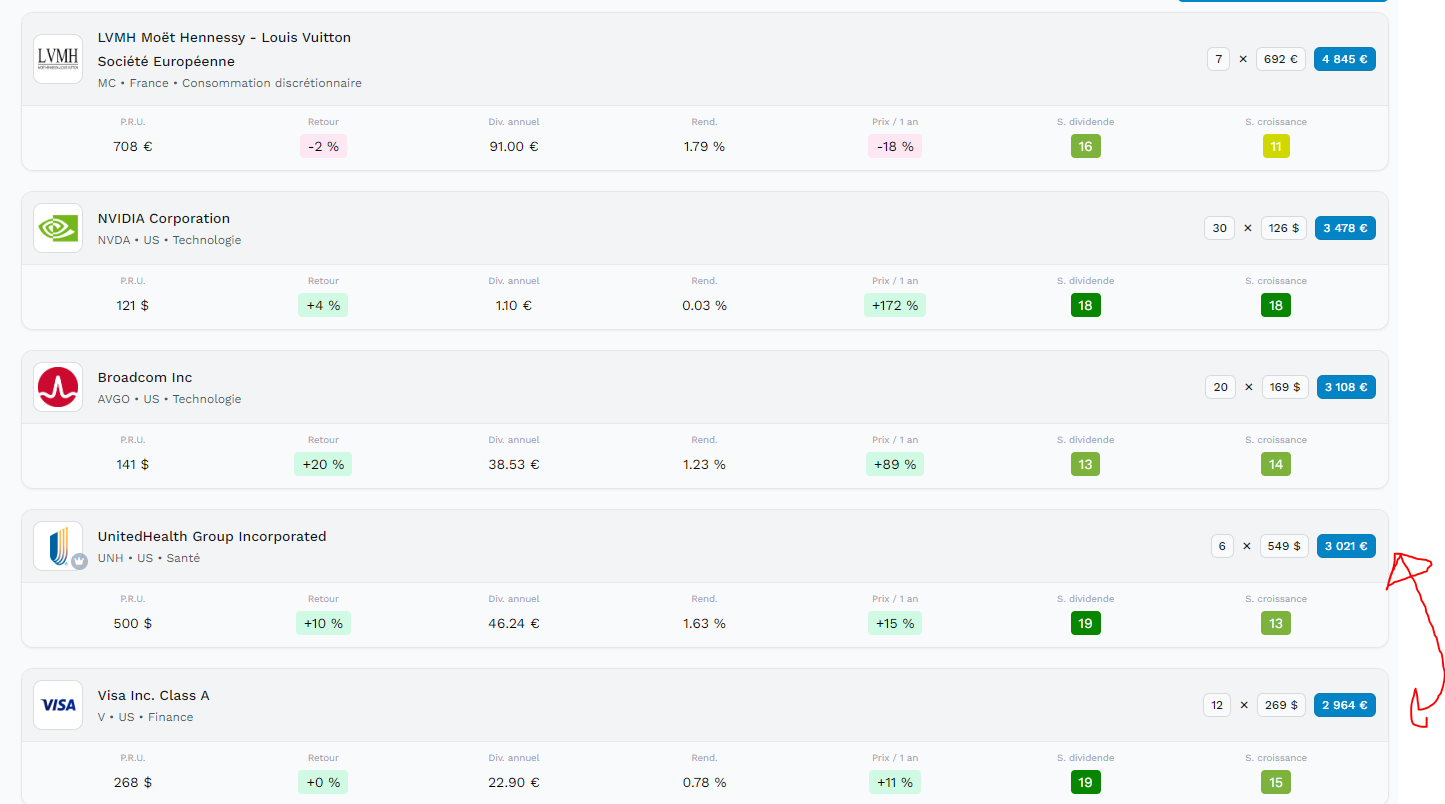Click NVIDIA total value 3 478 € badge
This screenshot has width=1445, height=804.
[1345, 228]
